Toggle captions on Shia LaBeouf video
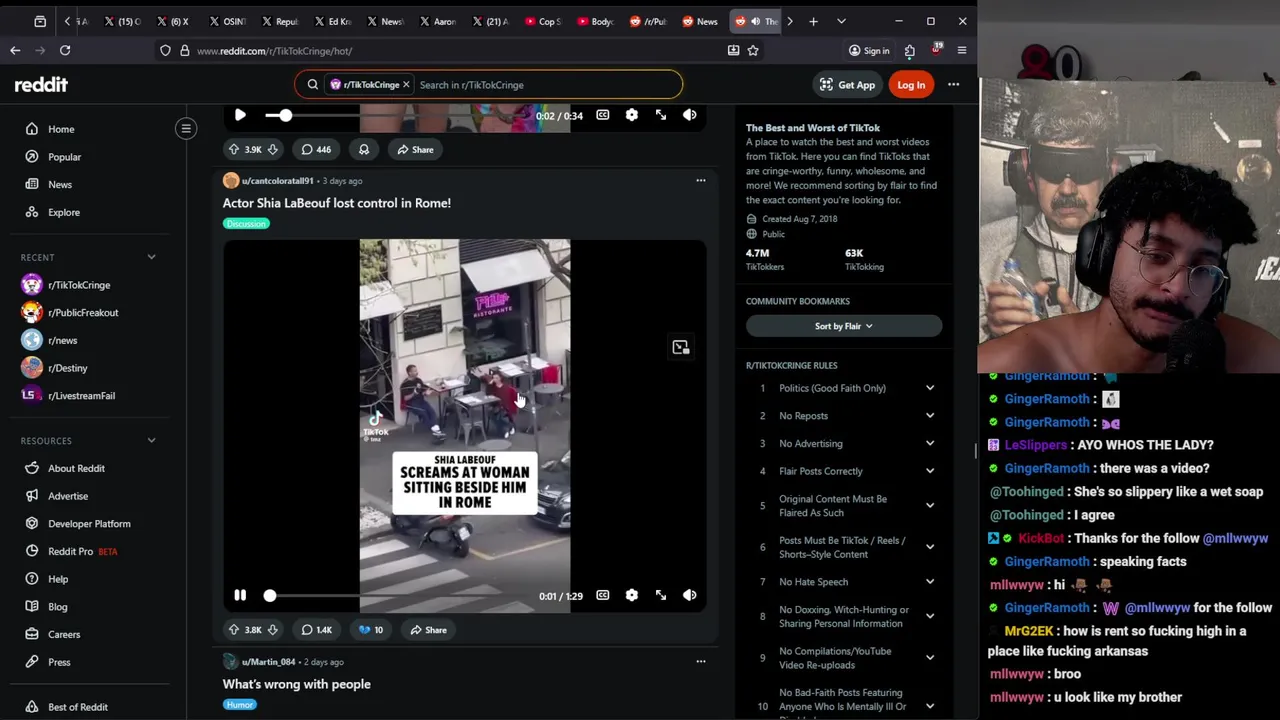Image resolution: width=1280 pixels, height=720 pixels. 603,595
